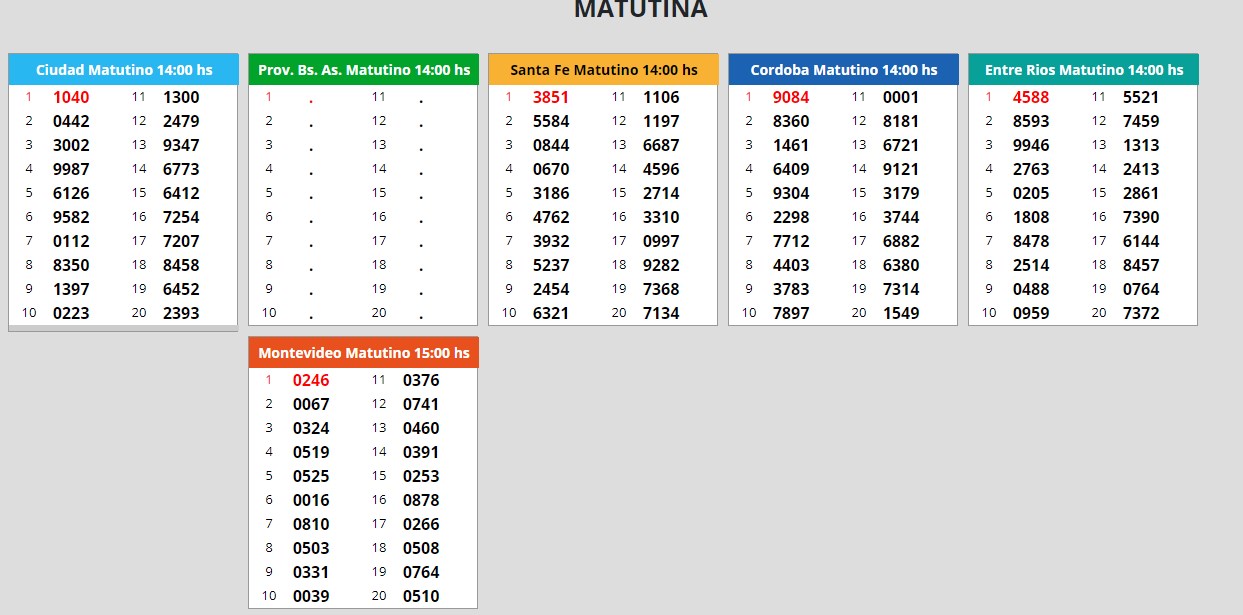
Task: Select the red Entre Rios number 4588
Action: point(1031,98)
